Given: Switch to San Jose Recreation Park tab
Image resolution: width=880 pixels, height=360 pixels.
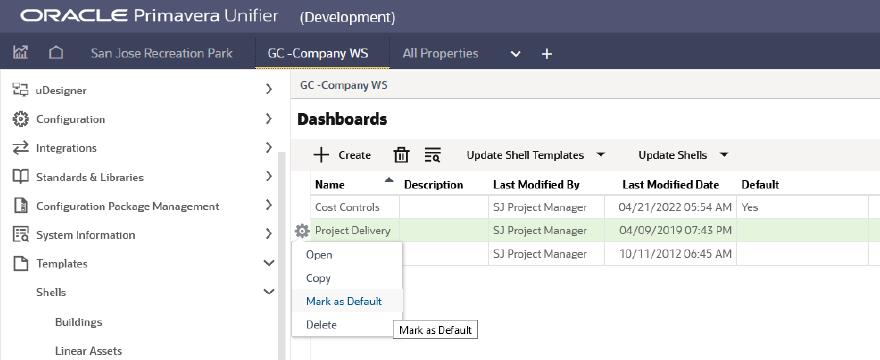Looking at the screenshot, I should (162, 53).
